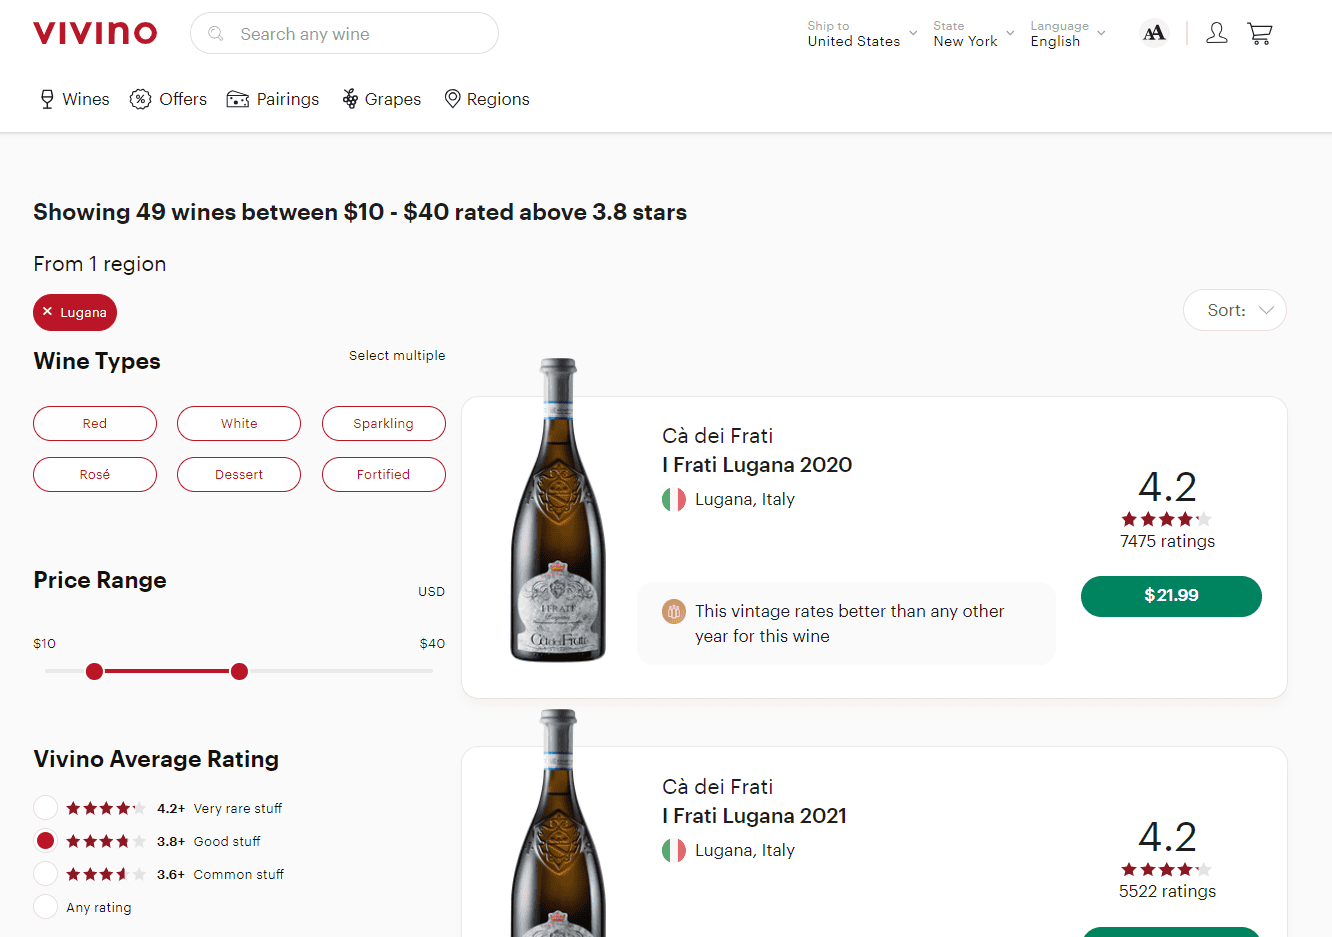The width and height of the screenshot is (1332, 937).
Task: Select the 3.6+ Common stuff rating
Action: [x=45, y=874]
